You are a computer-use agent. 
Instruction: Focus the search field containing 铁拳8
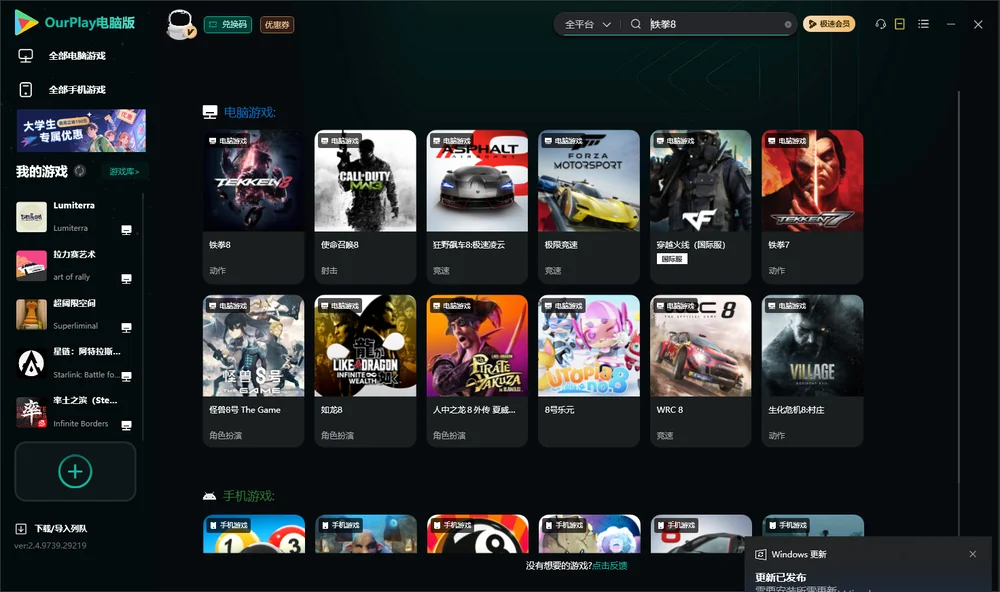tap(714, 24)
